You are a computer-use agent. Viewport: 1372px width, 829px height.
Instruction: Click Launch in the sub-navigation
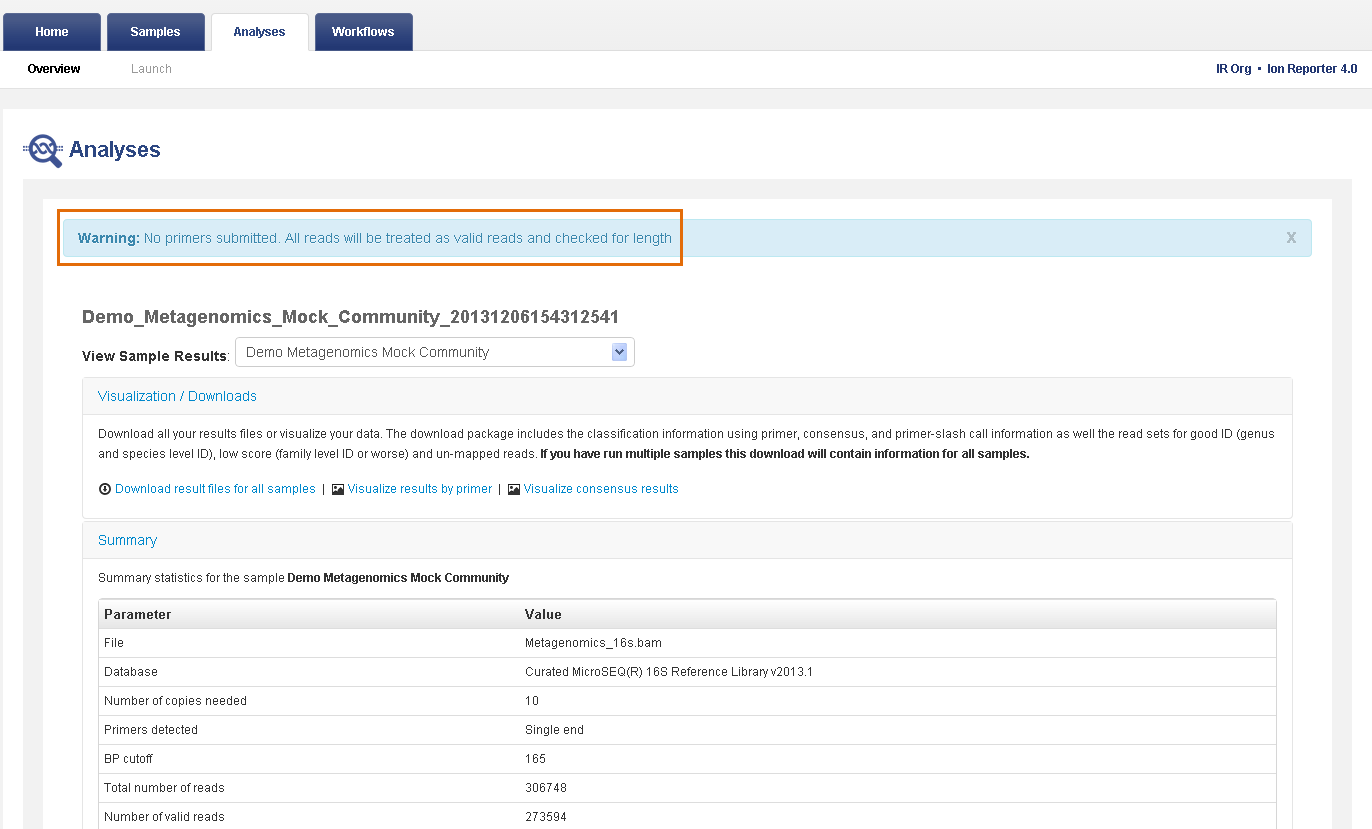(151, 69)
